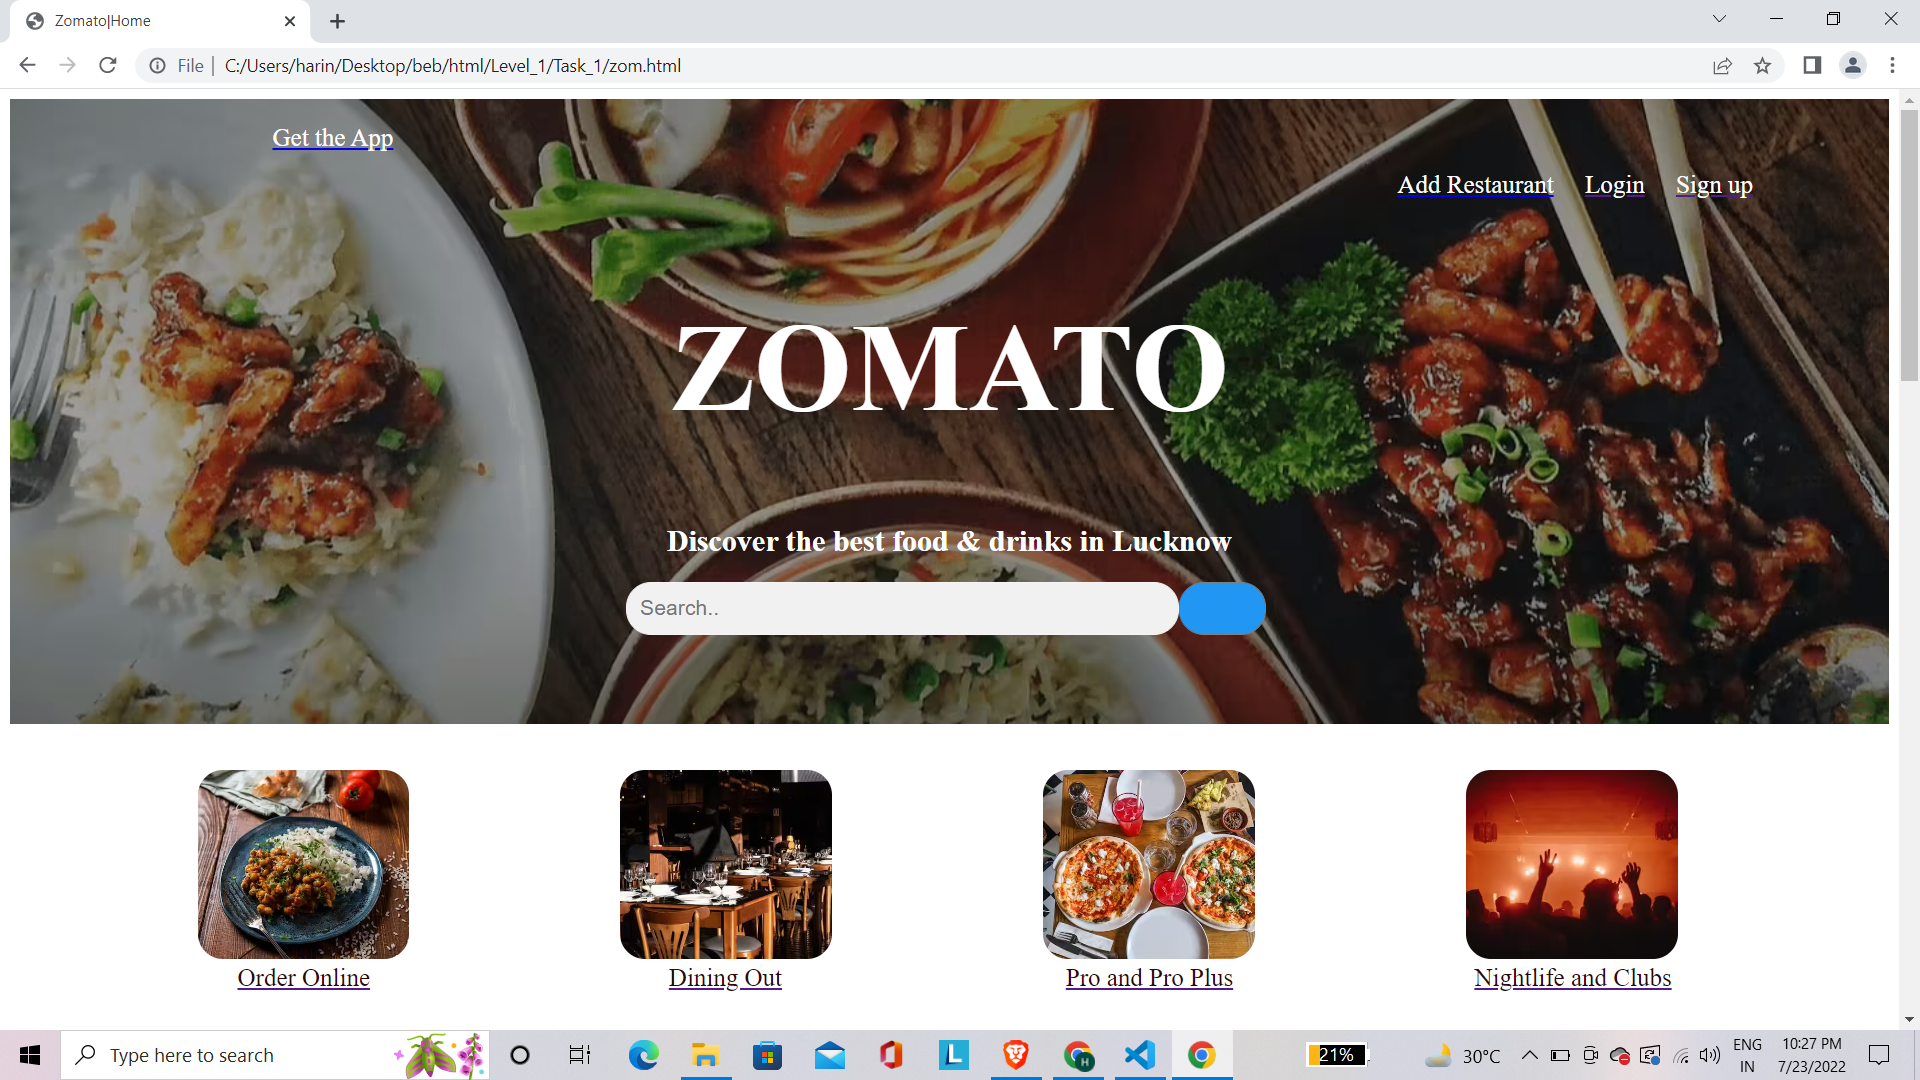The height and width of the screenshot is (1080, 1920).
Task: Click the Nightlife and Clubs thumbnail image
Action: pos(1571,864)
